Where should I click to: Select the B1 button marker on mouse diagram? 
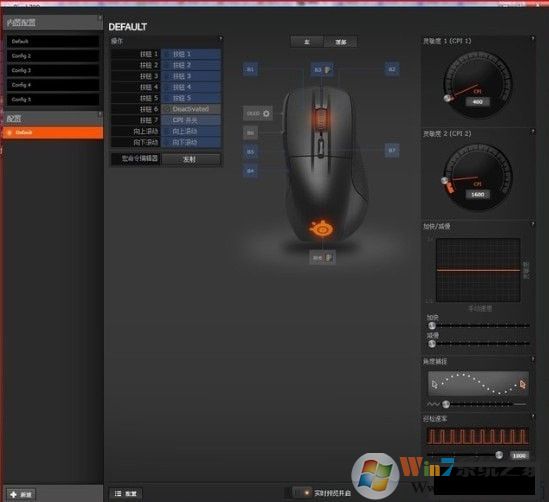pos(250,69)
